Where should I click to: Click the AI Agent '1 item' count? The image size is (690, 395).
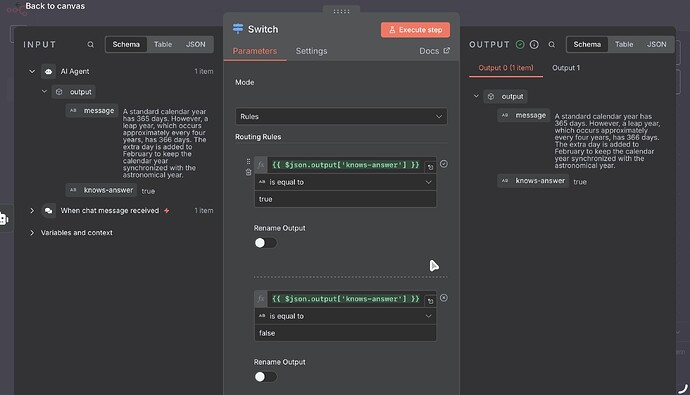204,71
